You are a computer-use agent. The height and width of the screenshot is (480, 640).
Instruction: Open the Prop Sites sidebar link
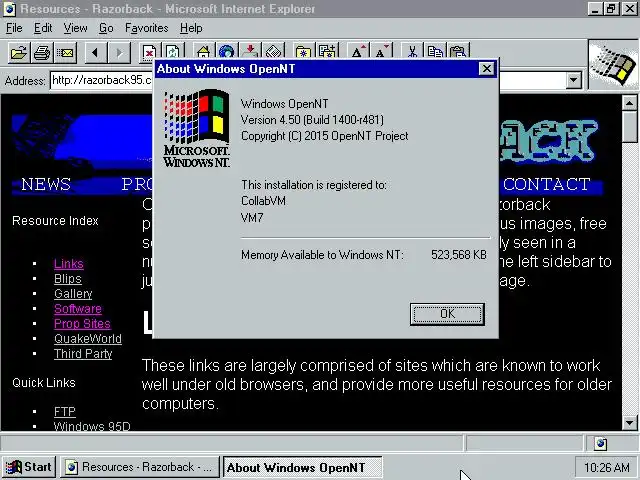[x=82, y=324]
